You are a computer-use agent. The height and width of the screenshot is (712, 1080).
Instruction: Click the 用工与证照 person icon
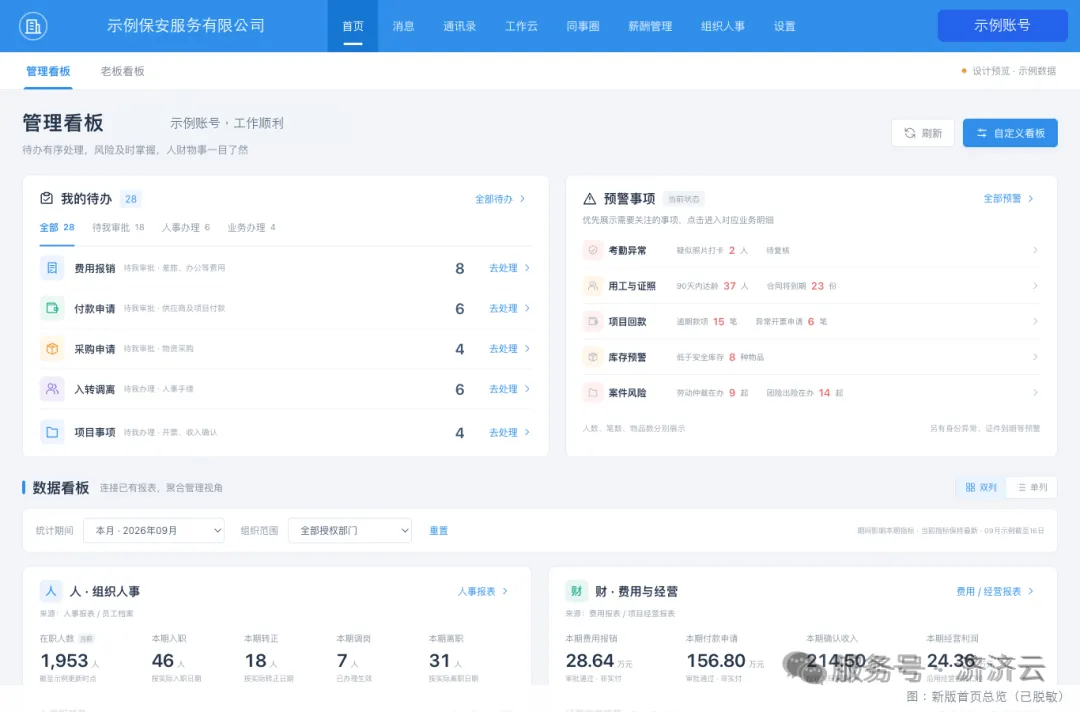pos(592,286)
